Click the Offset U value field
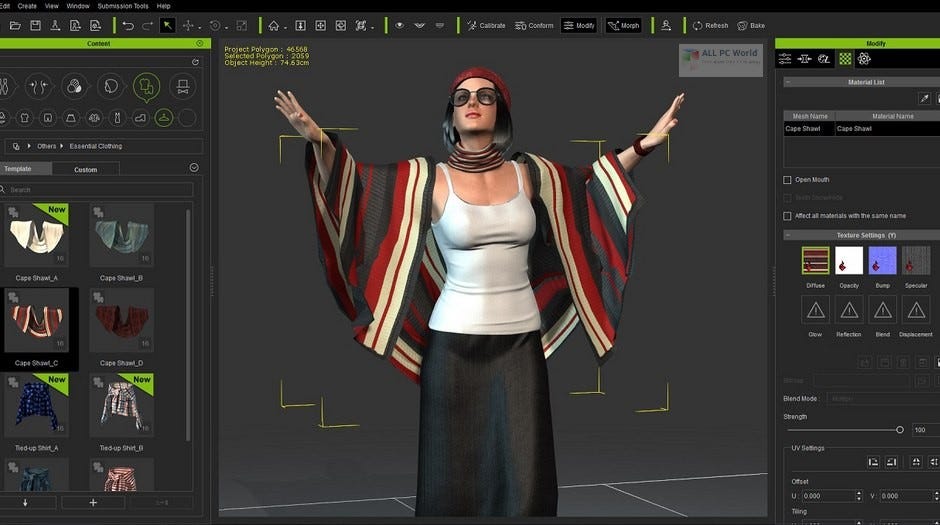The width and height of the screenshot is (940, 525). [828, 496]
